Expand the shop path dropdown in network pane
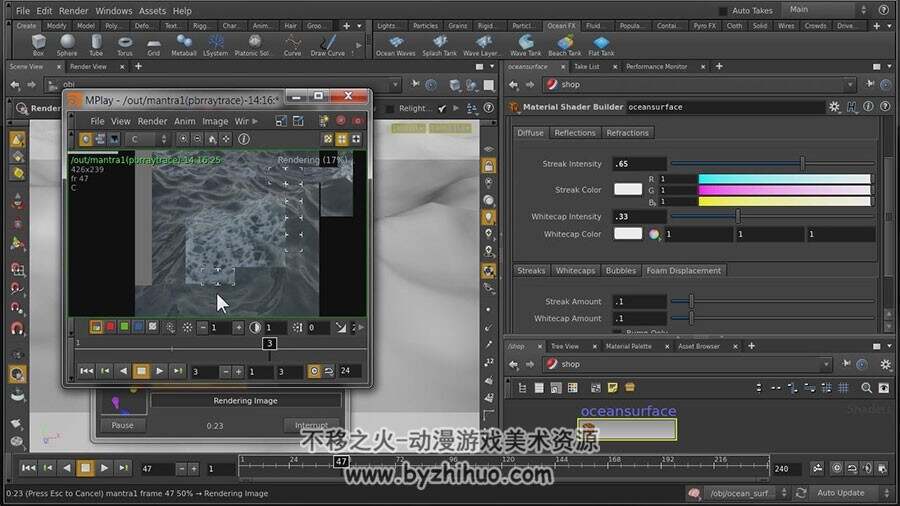Viewport: 900px width, 506px height. 826,364
